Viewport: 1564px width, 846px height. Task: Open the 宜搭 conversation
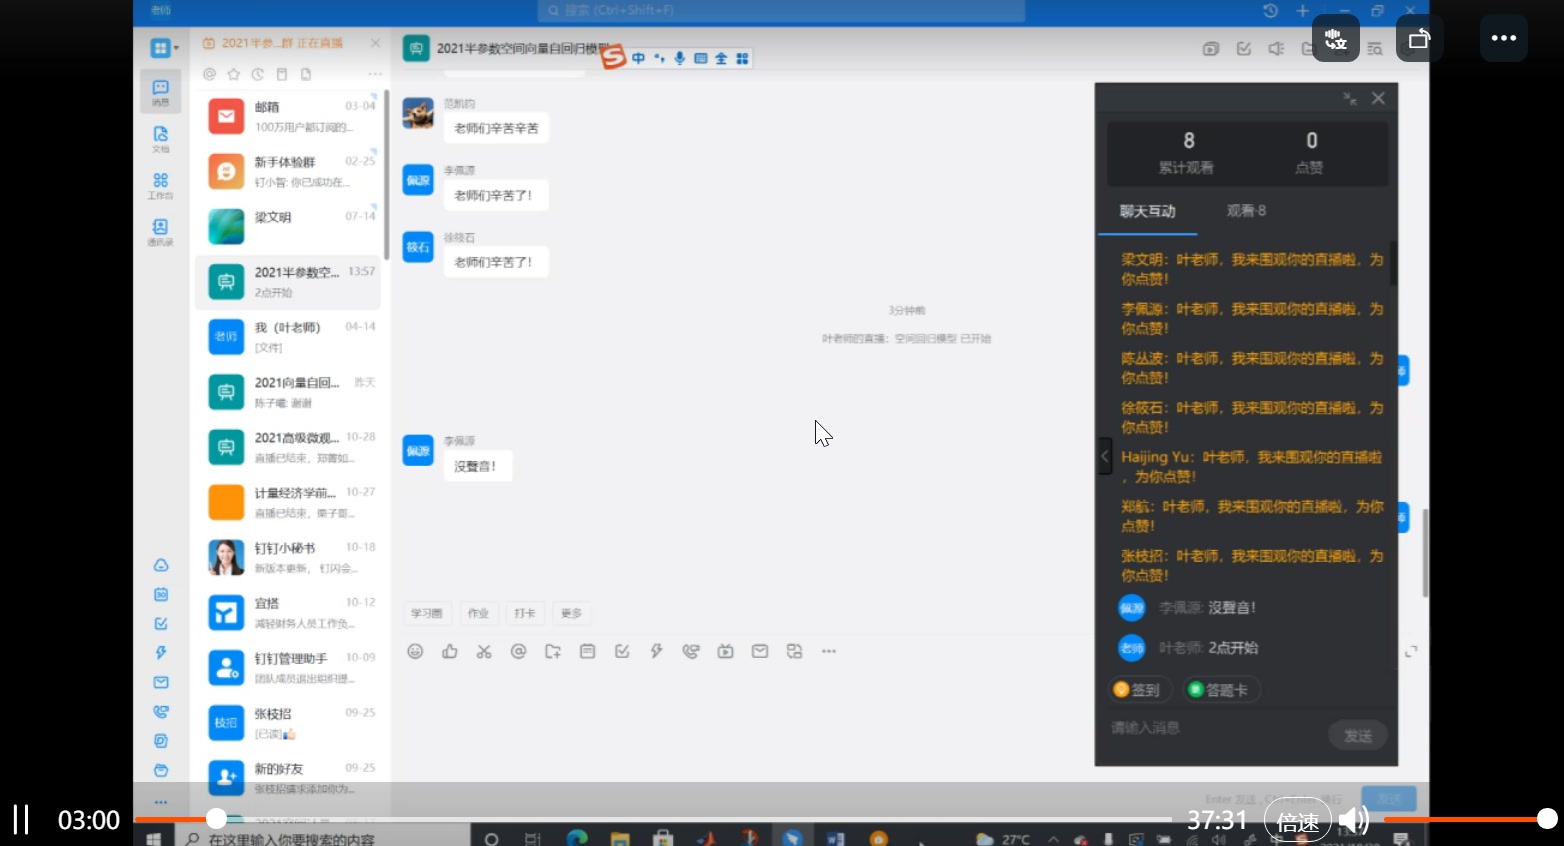[x=288, y=613]
